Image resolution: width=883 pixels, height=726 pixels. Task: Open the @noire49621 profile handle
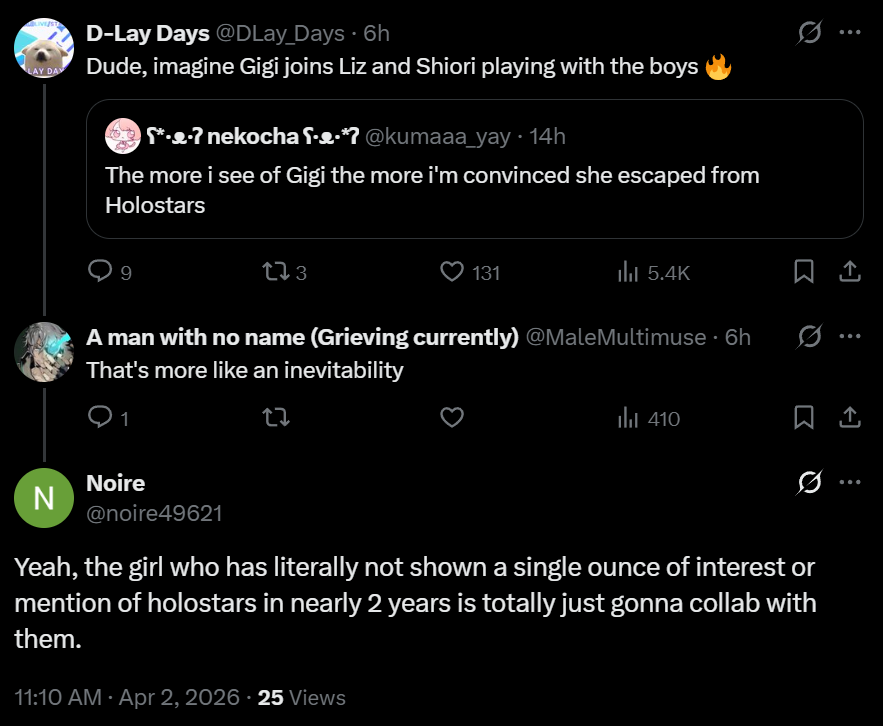click(x=154, y=513)
